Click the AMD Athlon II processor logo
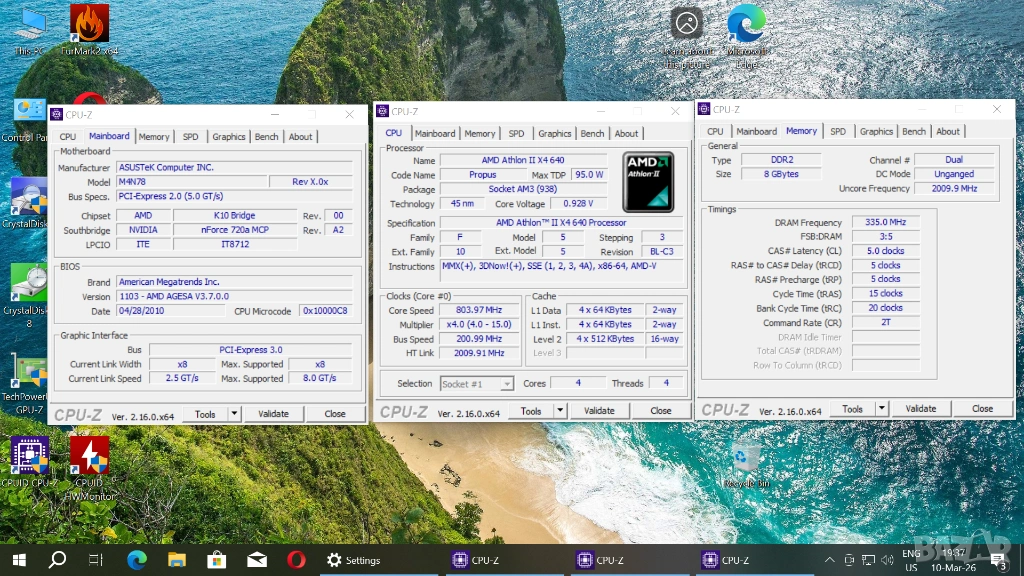Viewport: 1024px width, 576px height. click(x=648, y=181)
